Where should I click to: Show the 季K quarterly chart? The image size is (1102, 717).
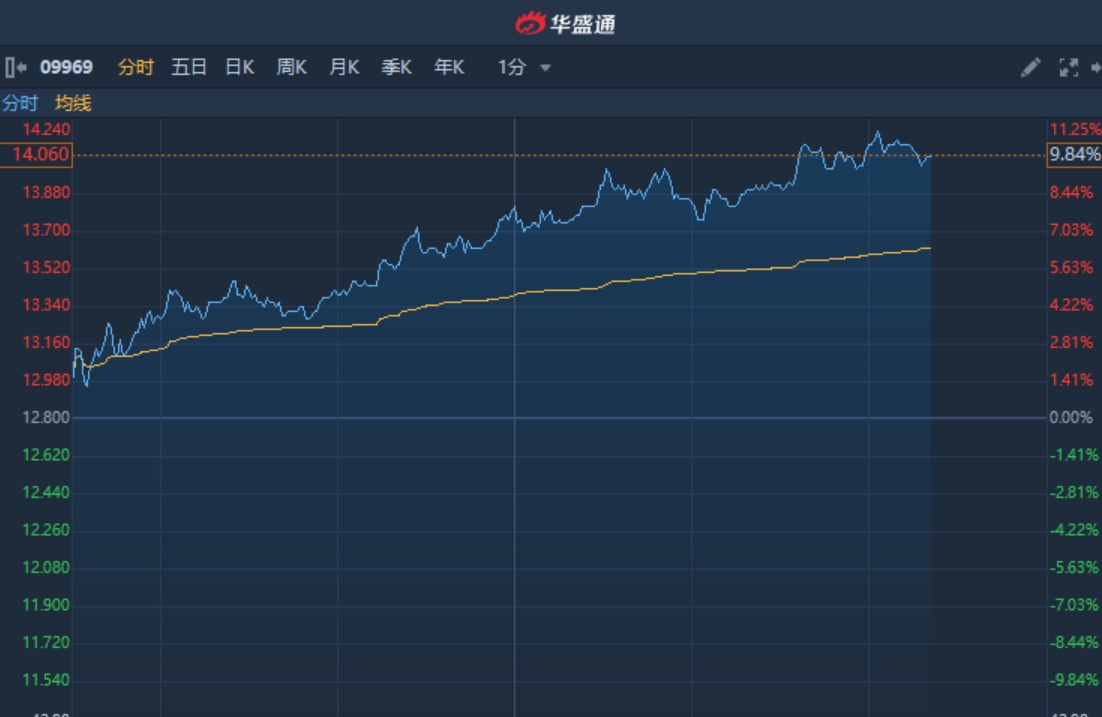pos(397,68)
